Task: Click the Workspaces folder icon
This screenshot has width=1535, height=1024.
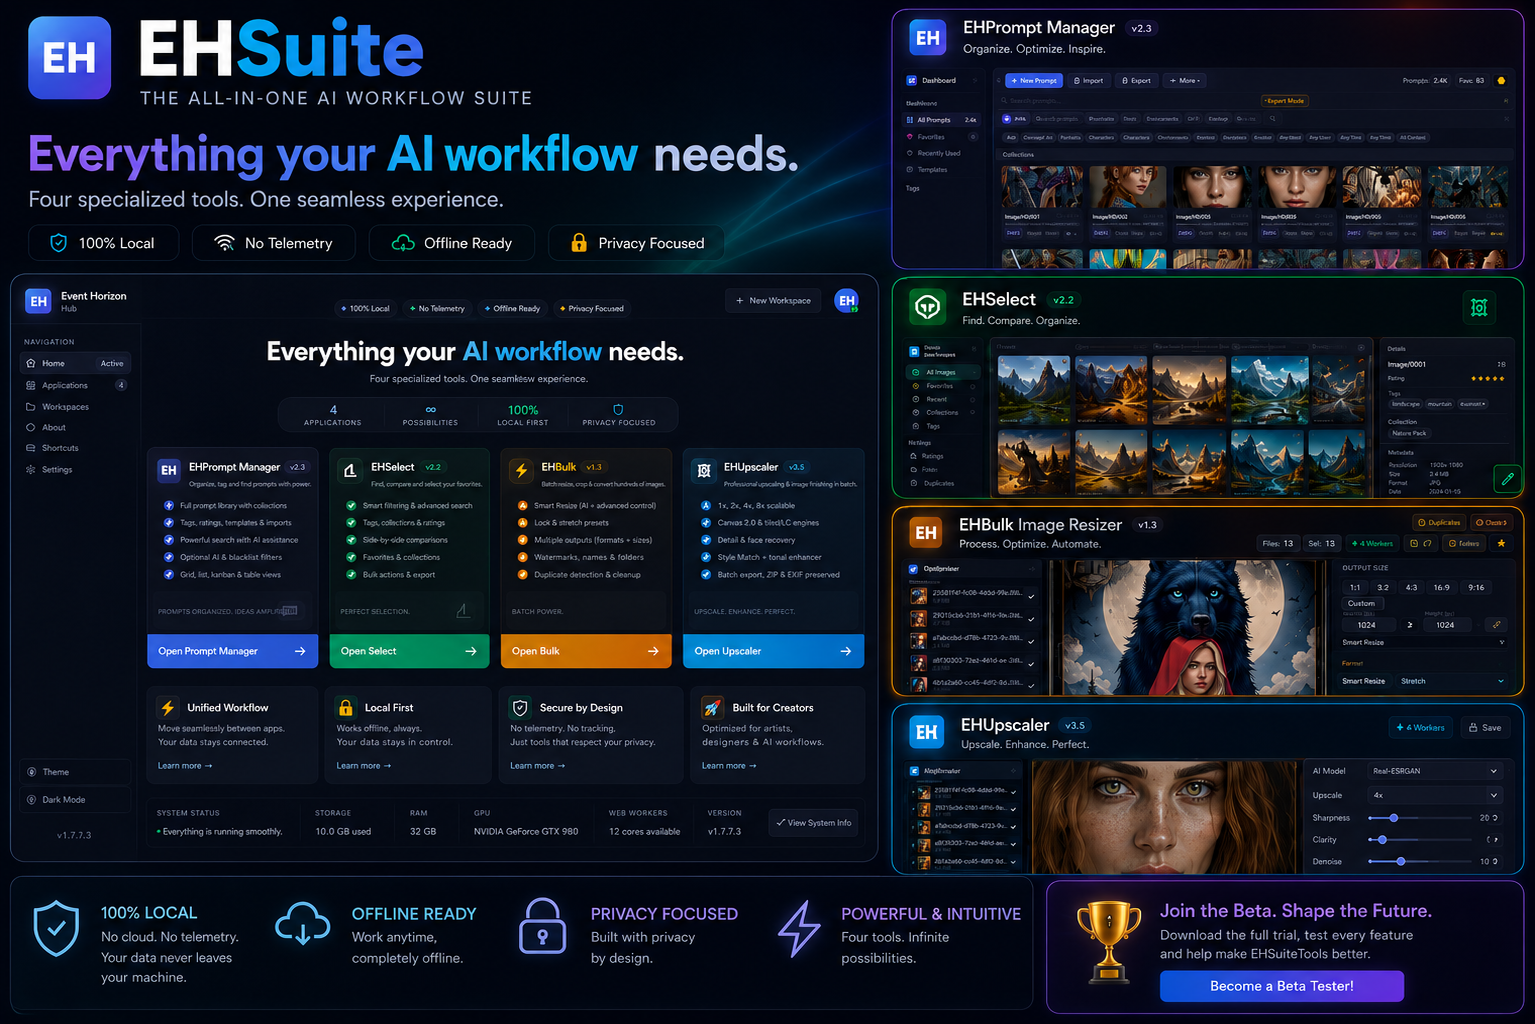Action: point(31,407)
